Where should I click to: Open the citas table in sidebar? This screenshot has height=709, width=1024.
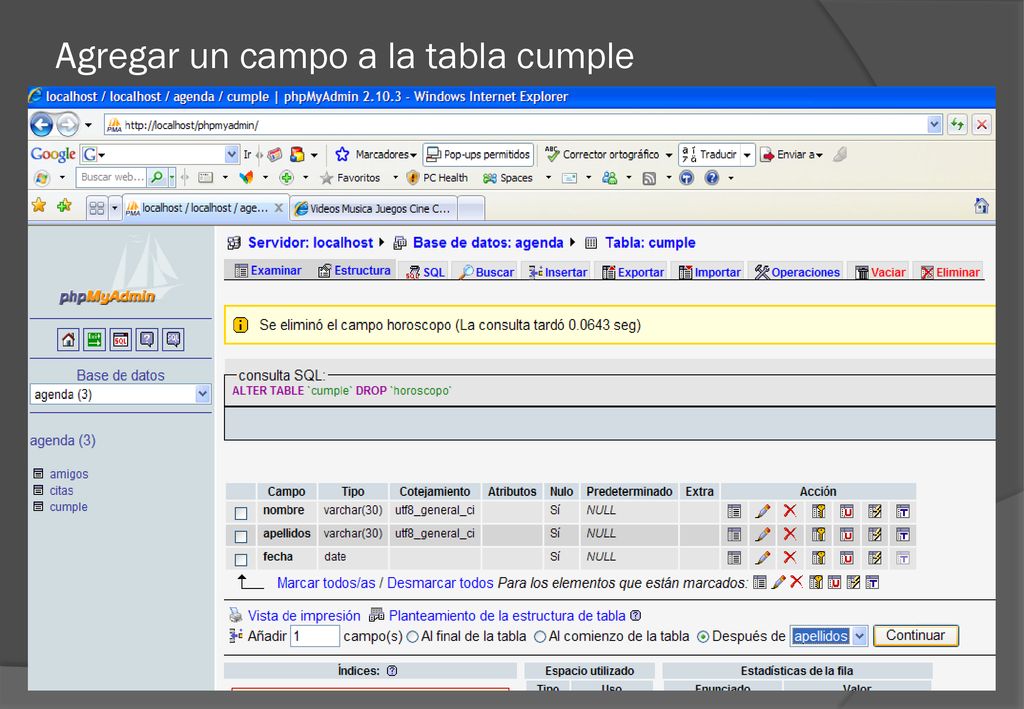(61, 490)
